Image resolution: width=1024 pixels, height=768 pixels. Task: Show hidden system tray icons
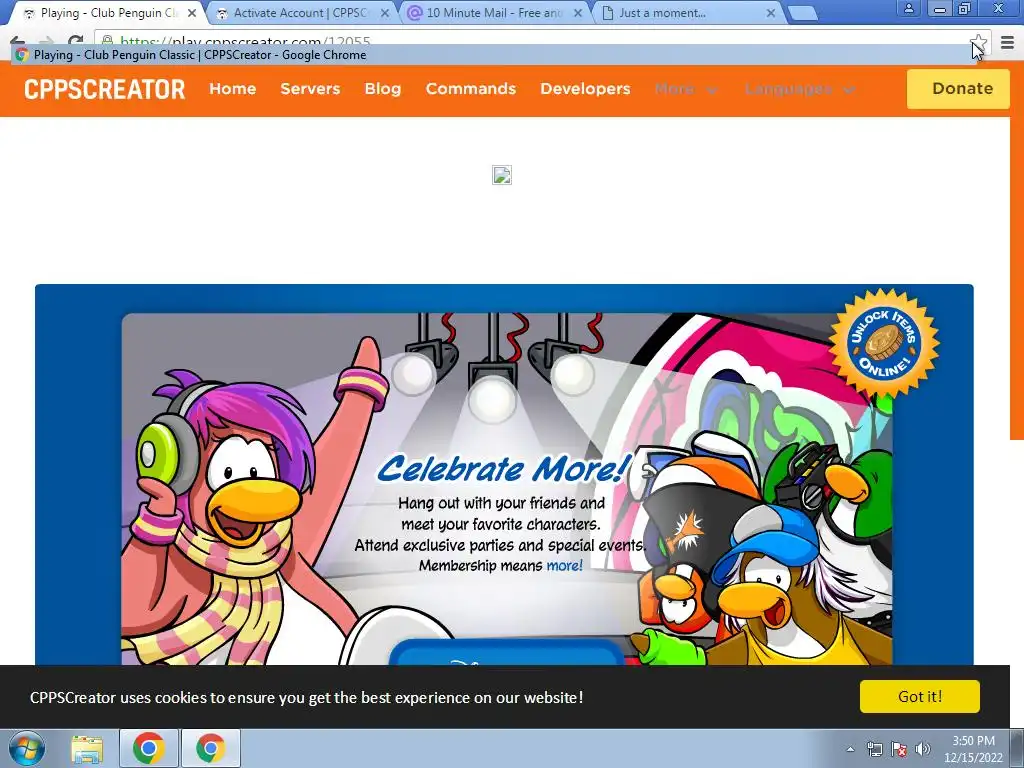[850, 749]
